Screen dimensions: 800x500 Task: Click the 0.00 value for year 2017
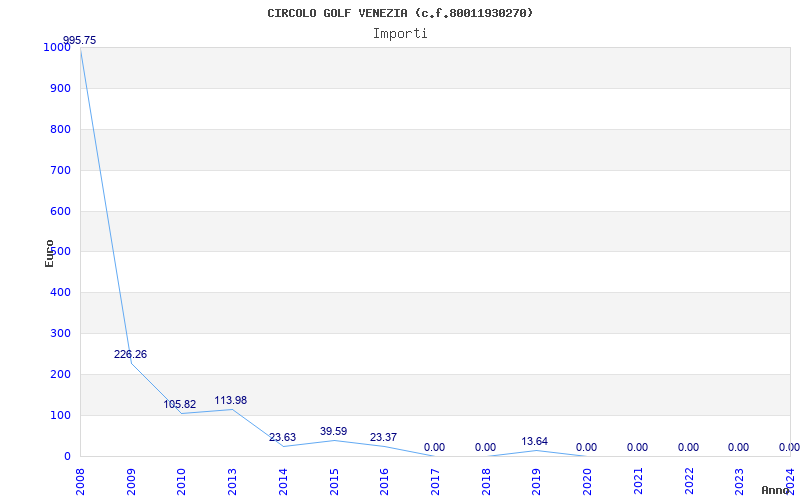pos(434,447)
